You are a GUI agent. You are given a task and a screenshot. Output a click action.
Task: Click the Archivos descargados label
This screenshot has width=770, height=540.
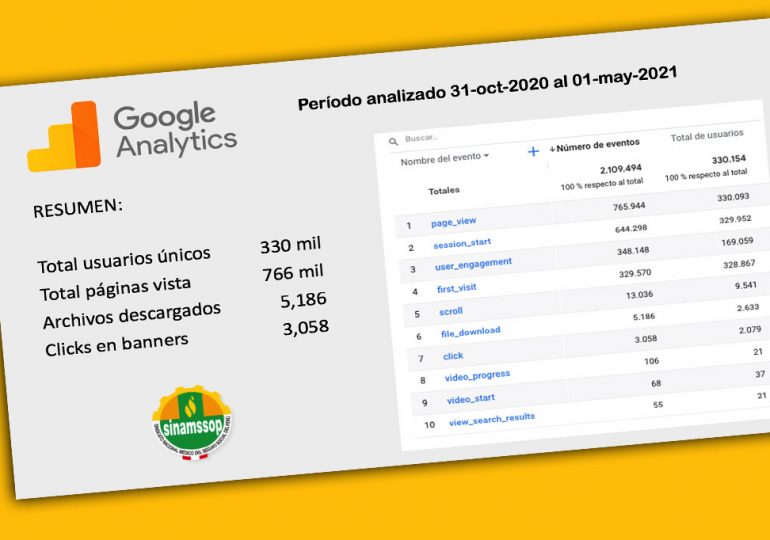pyautogui.click(x=132, y=316)
